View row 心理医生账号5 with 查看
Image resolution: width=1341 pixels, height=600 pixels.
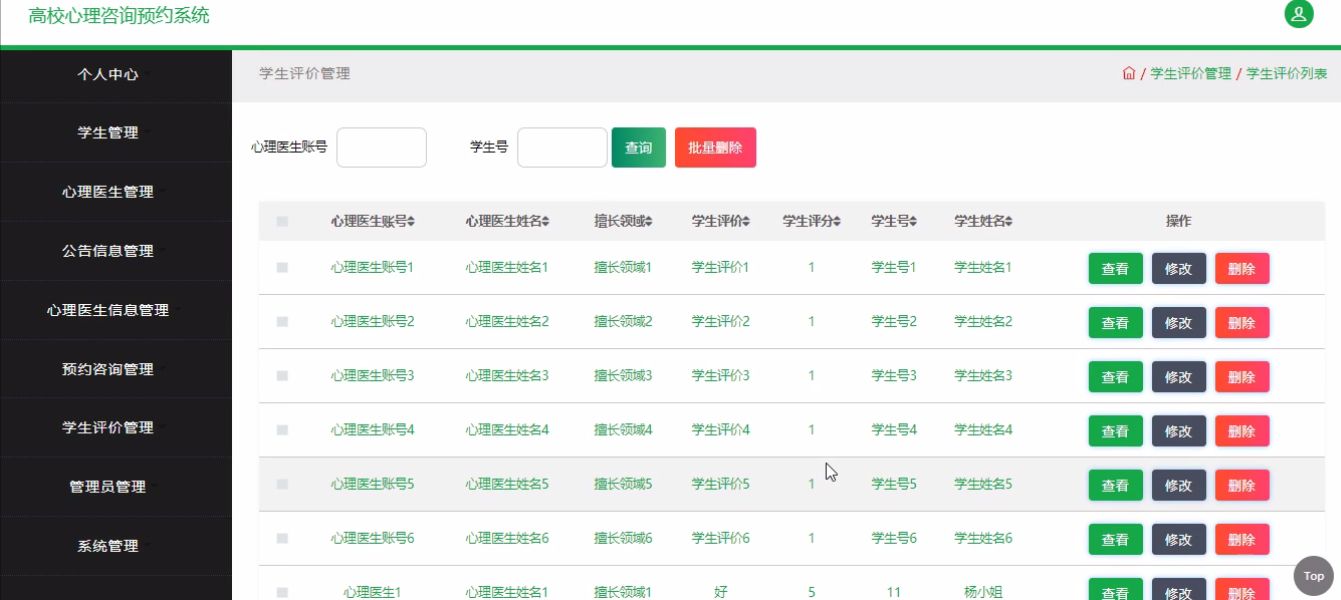point(1115,485)
